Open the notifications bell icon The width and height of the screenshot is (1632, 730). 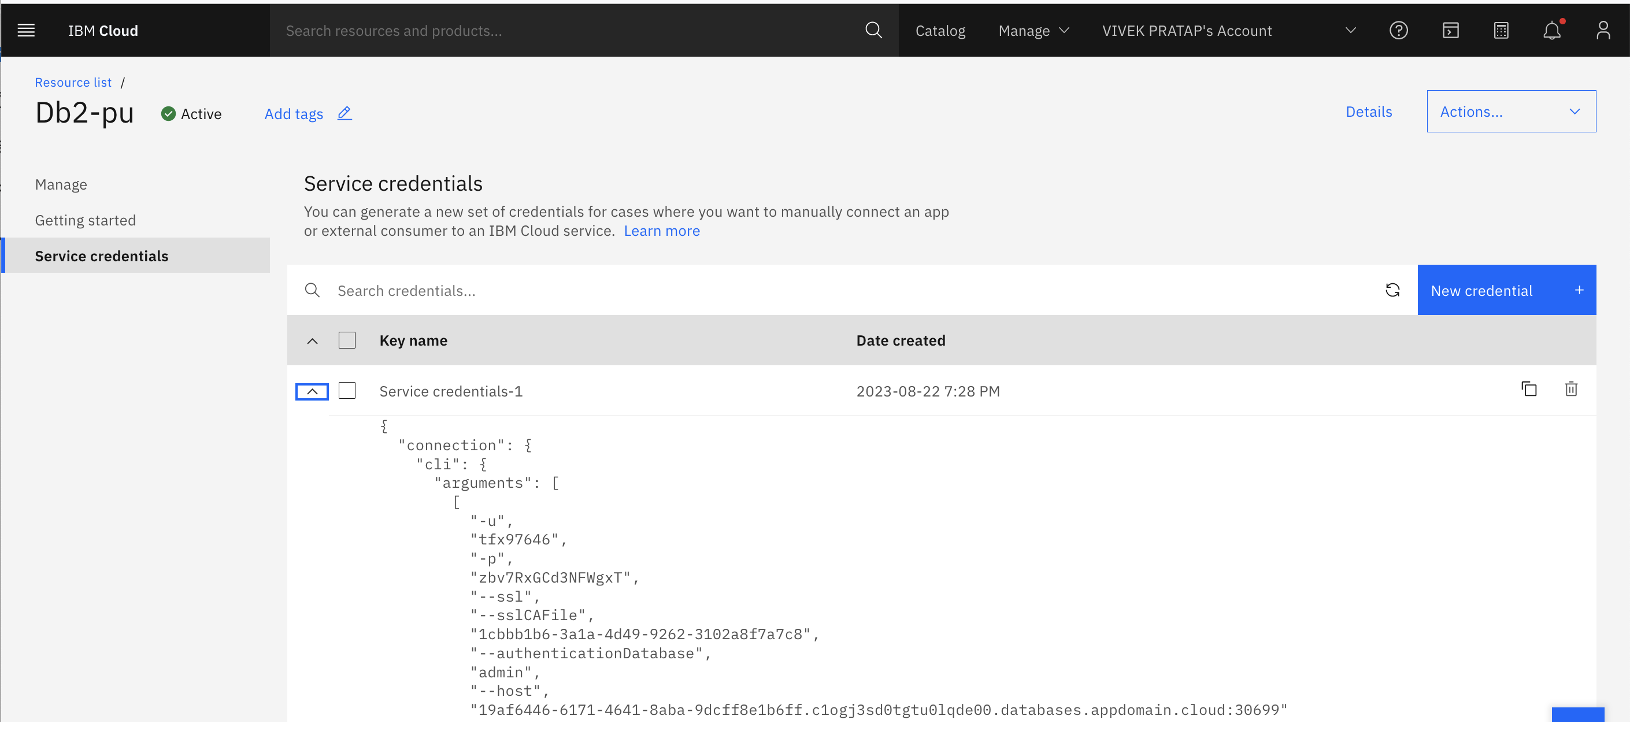pos(1552,31)
